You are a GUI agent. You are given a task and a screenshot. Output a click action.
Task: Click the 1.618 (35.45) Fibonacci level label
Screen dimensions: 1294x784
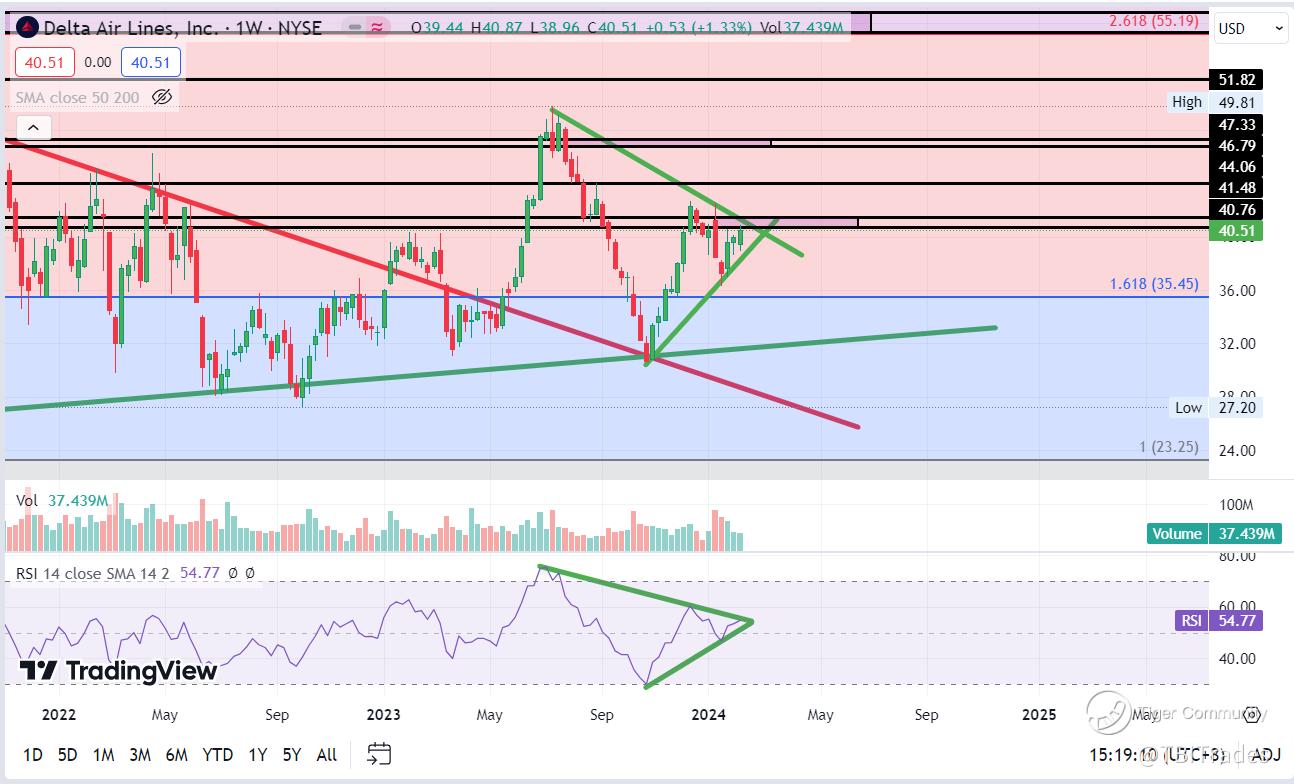1154,285
